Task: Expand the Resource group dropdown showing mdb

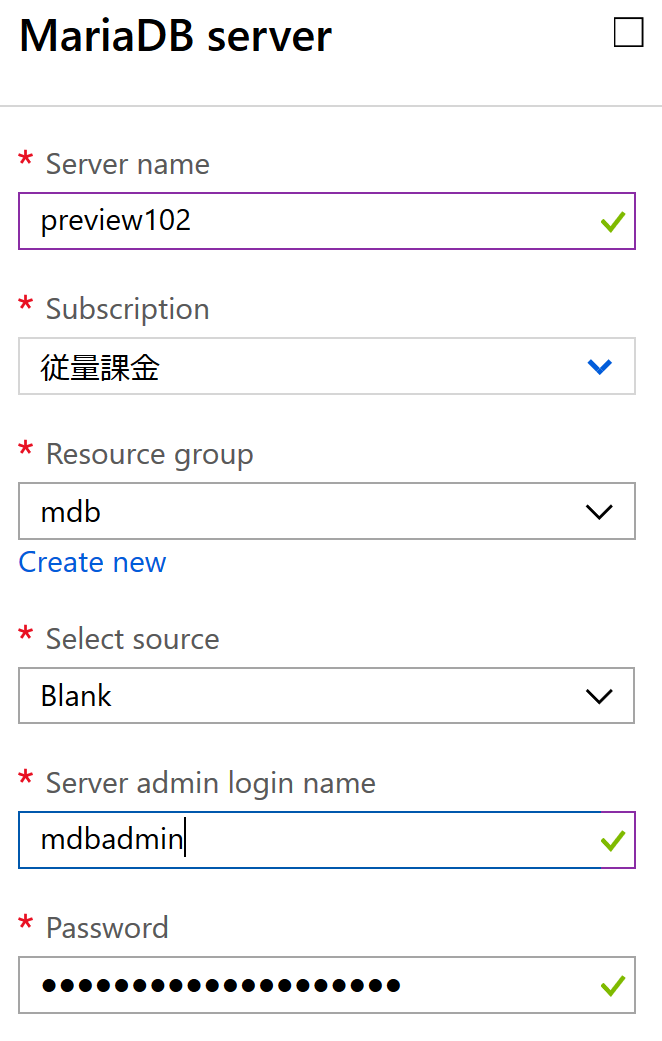Action: tap(327, 511)
